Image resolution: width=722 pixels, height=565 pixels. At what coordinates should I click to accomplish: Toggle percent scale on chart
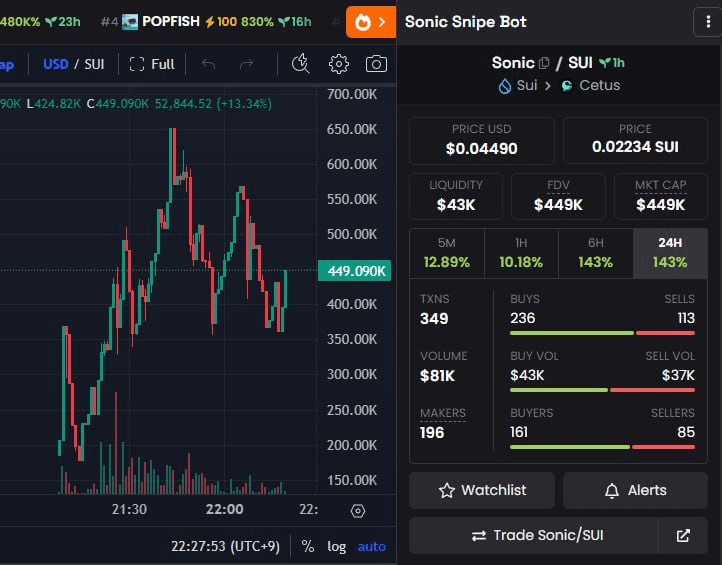[307, 546]
